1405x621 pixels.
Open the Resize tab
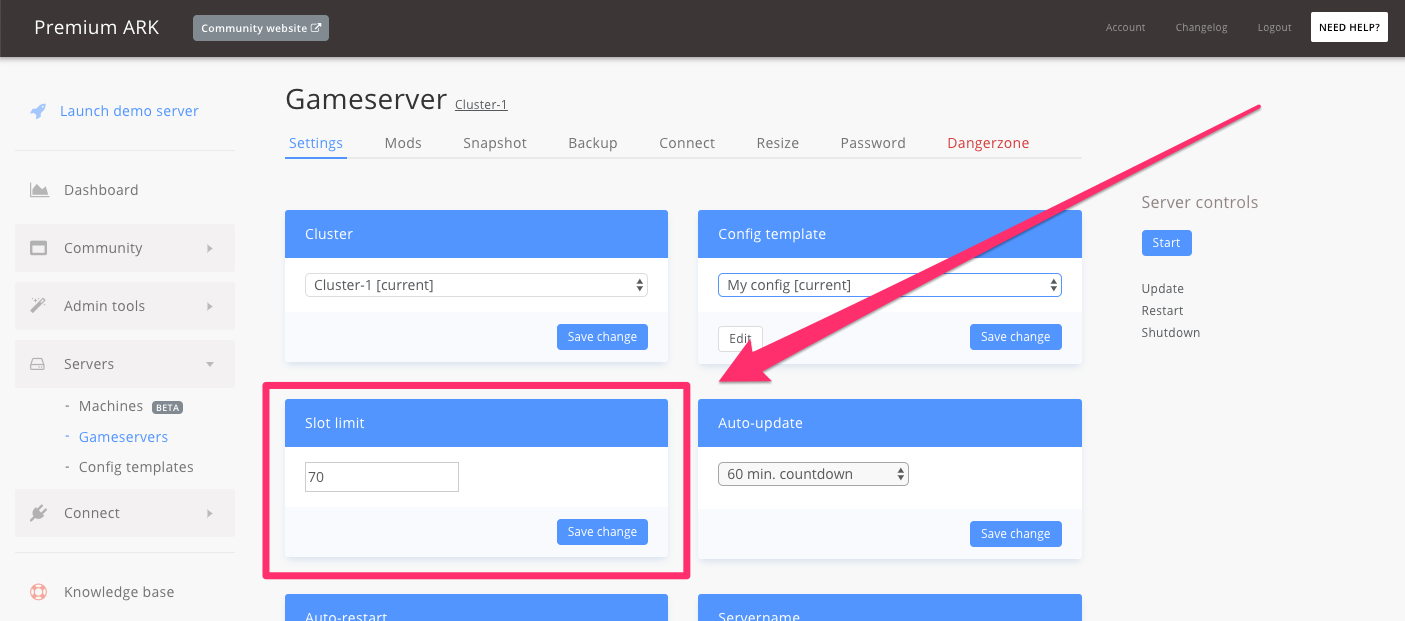point(778,143)
